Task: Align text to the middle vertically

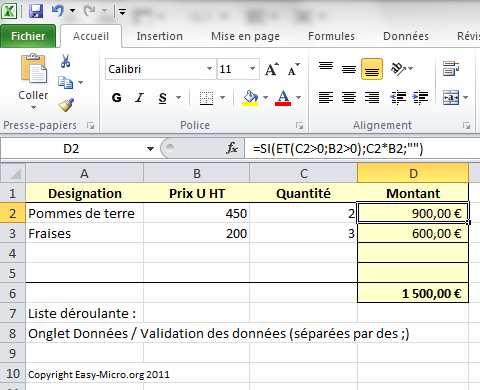Action: [x=349, y=69]
